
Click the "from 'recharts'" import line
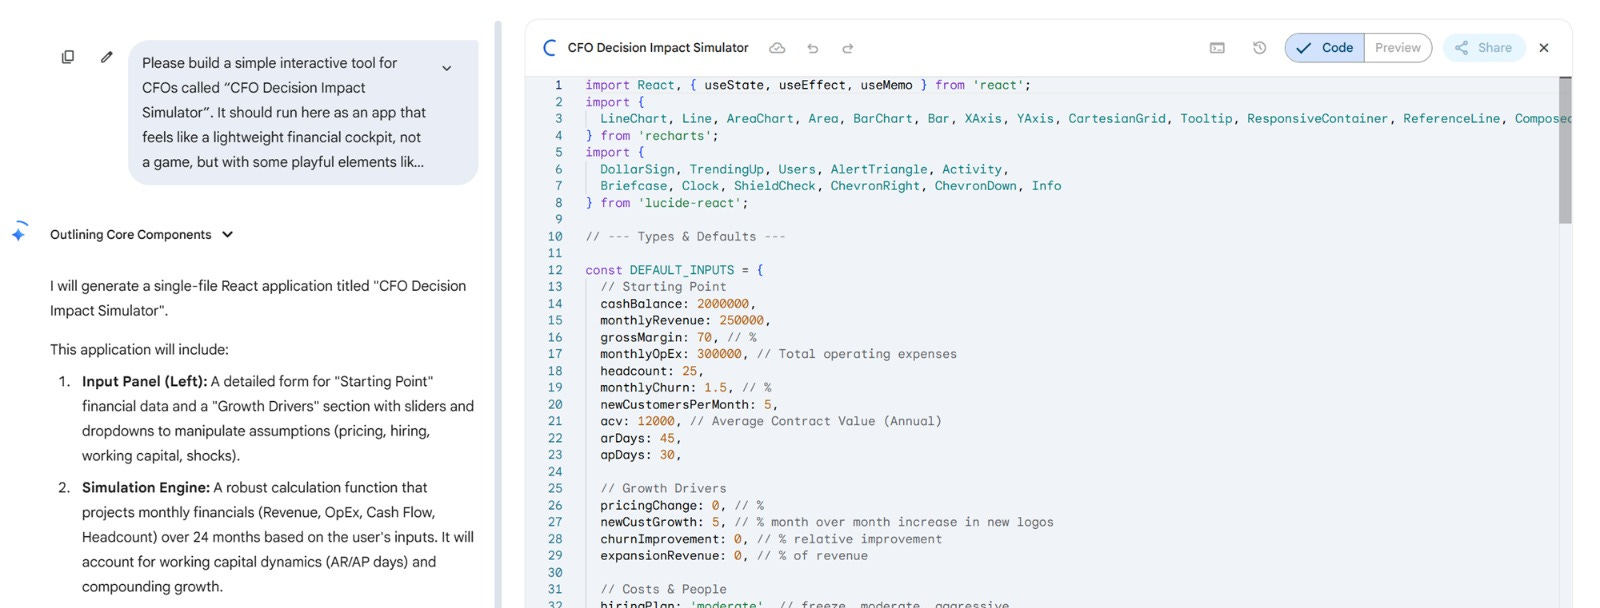click(652, 136)
